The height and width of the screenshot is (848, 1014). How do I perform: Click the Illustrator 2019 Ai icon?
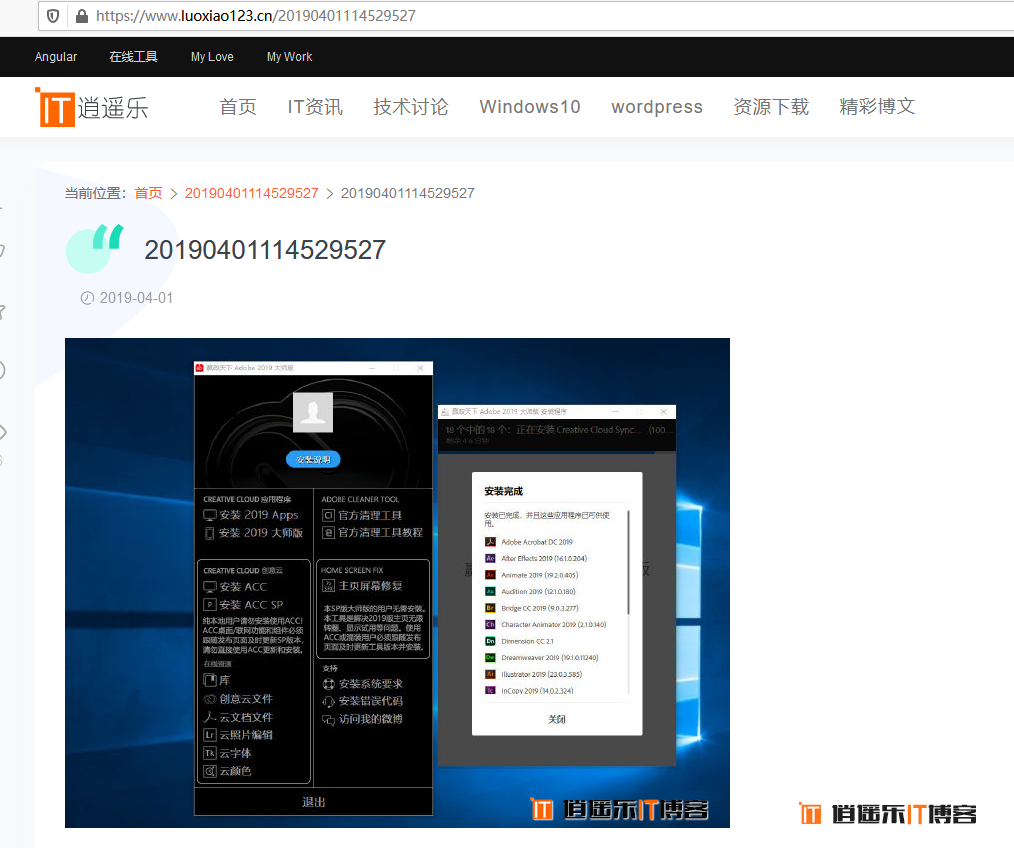[x=490, y=674]
